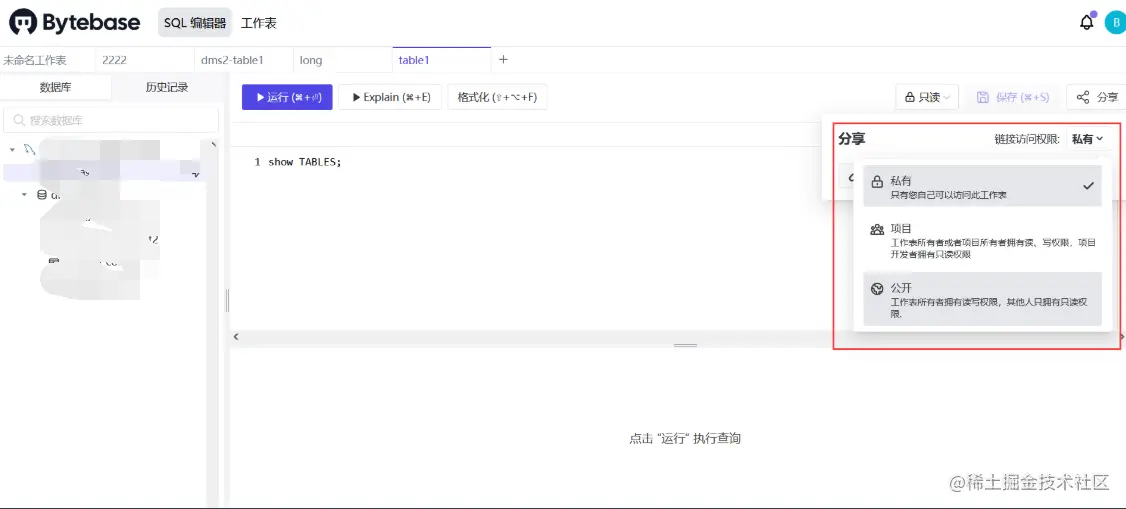Select the table1 worksheet tab
The height and width of the screenshot is (509, 1126).
(442, 60)
